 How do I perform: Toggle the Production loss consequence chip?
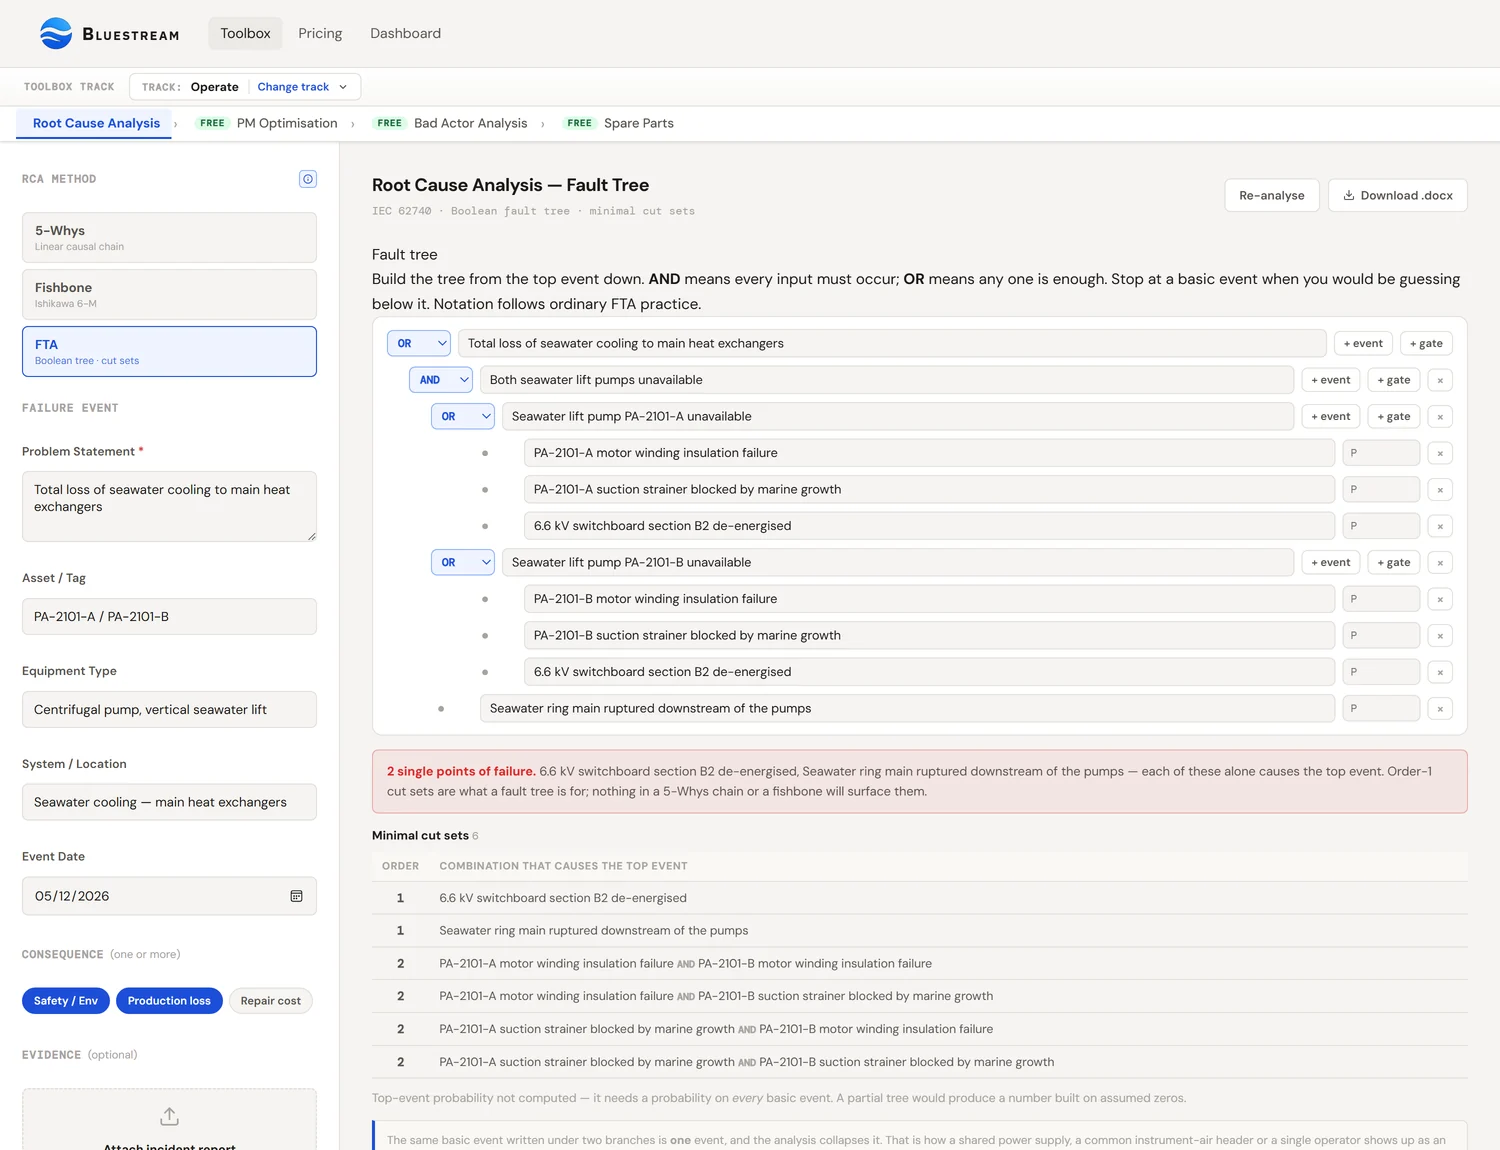tap(169, 1001)
